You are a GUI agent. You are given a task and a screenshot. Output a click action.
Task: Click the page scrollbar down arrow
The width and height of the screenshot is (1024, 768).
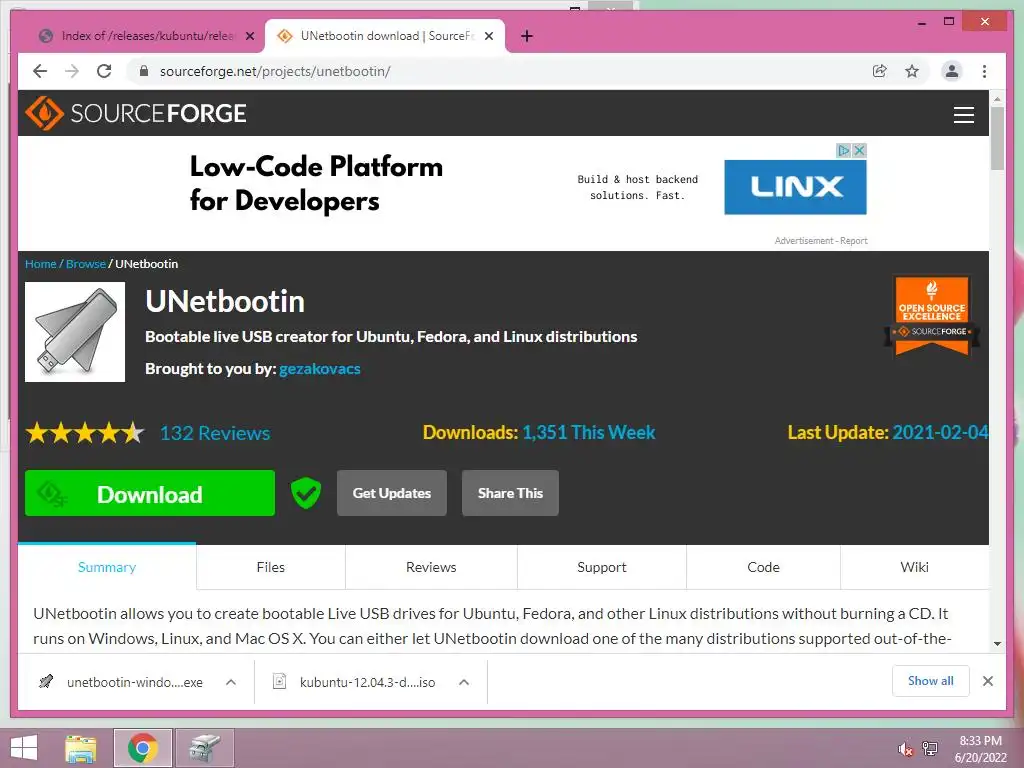coord(997,644)
